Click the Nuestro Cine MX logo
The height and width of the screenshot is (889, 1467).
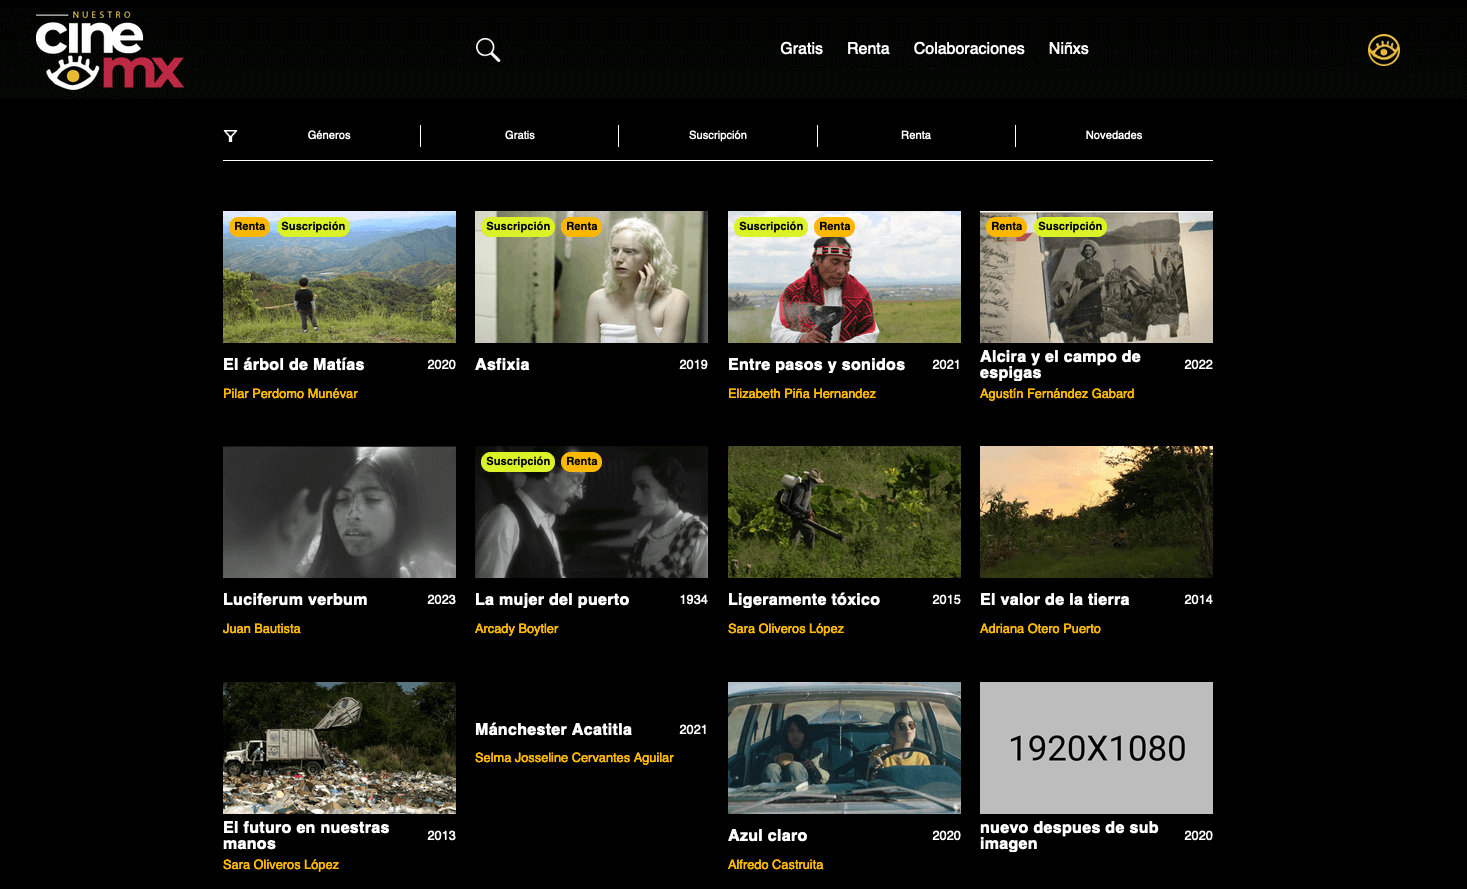click(x=109, y=51)
